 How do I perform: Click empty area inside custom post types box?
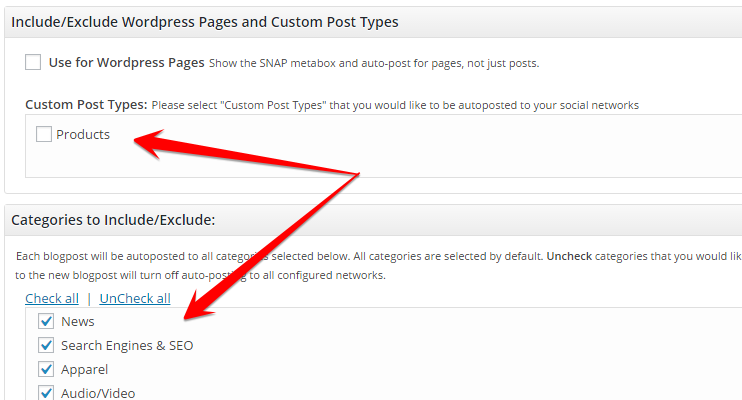click(x=426, y=151)
